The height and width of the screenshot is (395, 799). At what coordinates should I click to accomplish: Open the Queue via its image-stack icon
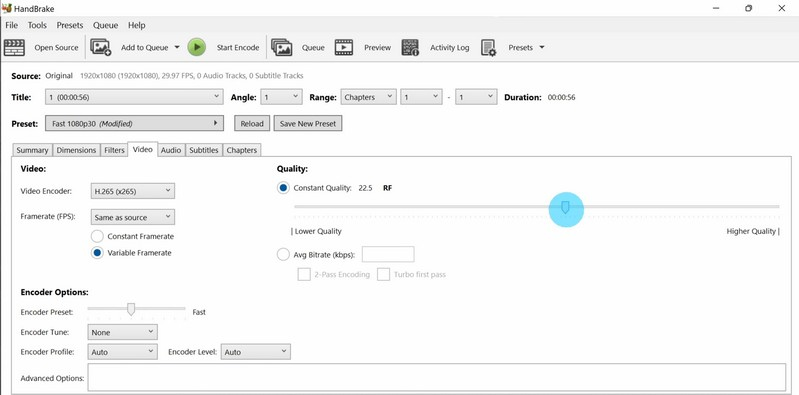coord(281,47)
